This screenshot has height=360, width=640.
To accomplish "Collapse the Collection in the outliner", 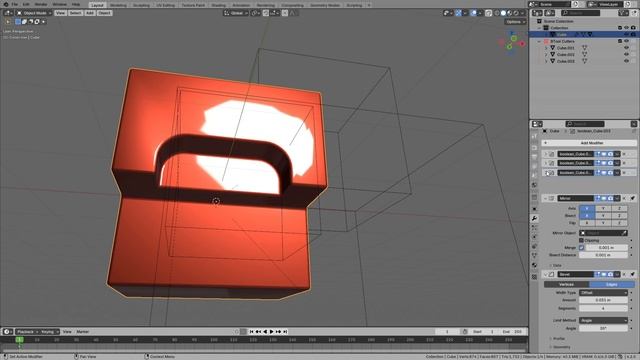I will 540,28.
